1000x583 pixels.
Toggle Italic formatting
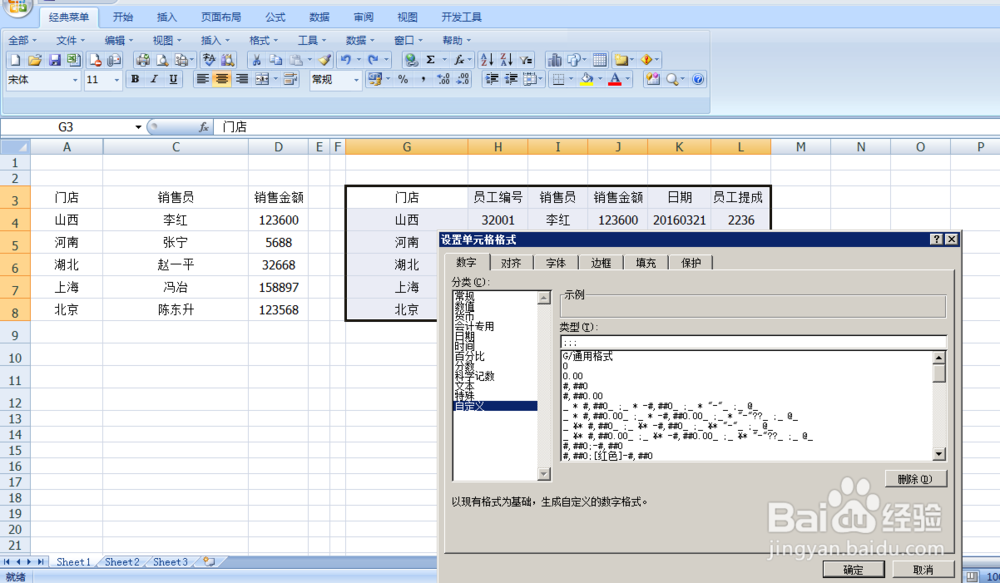coord(154,79)
